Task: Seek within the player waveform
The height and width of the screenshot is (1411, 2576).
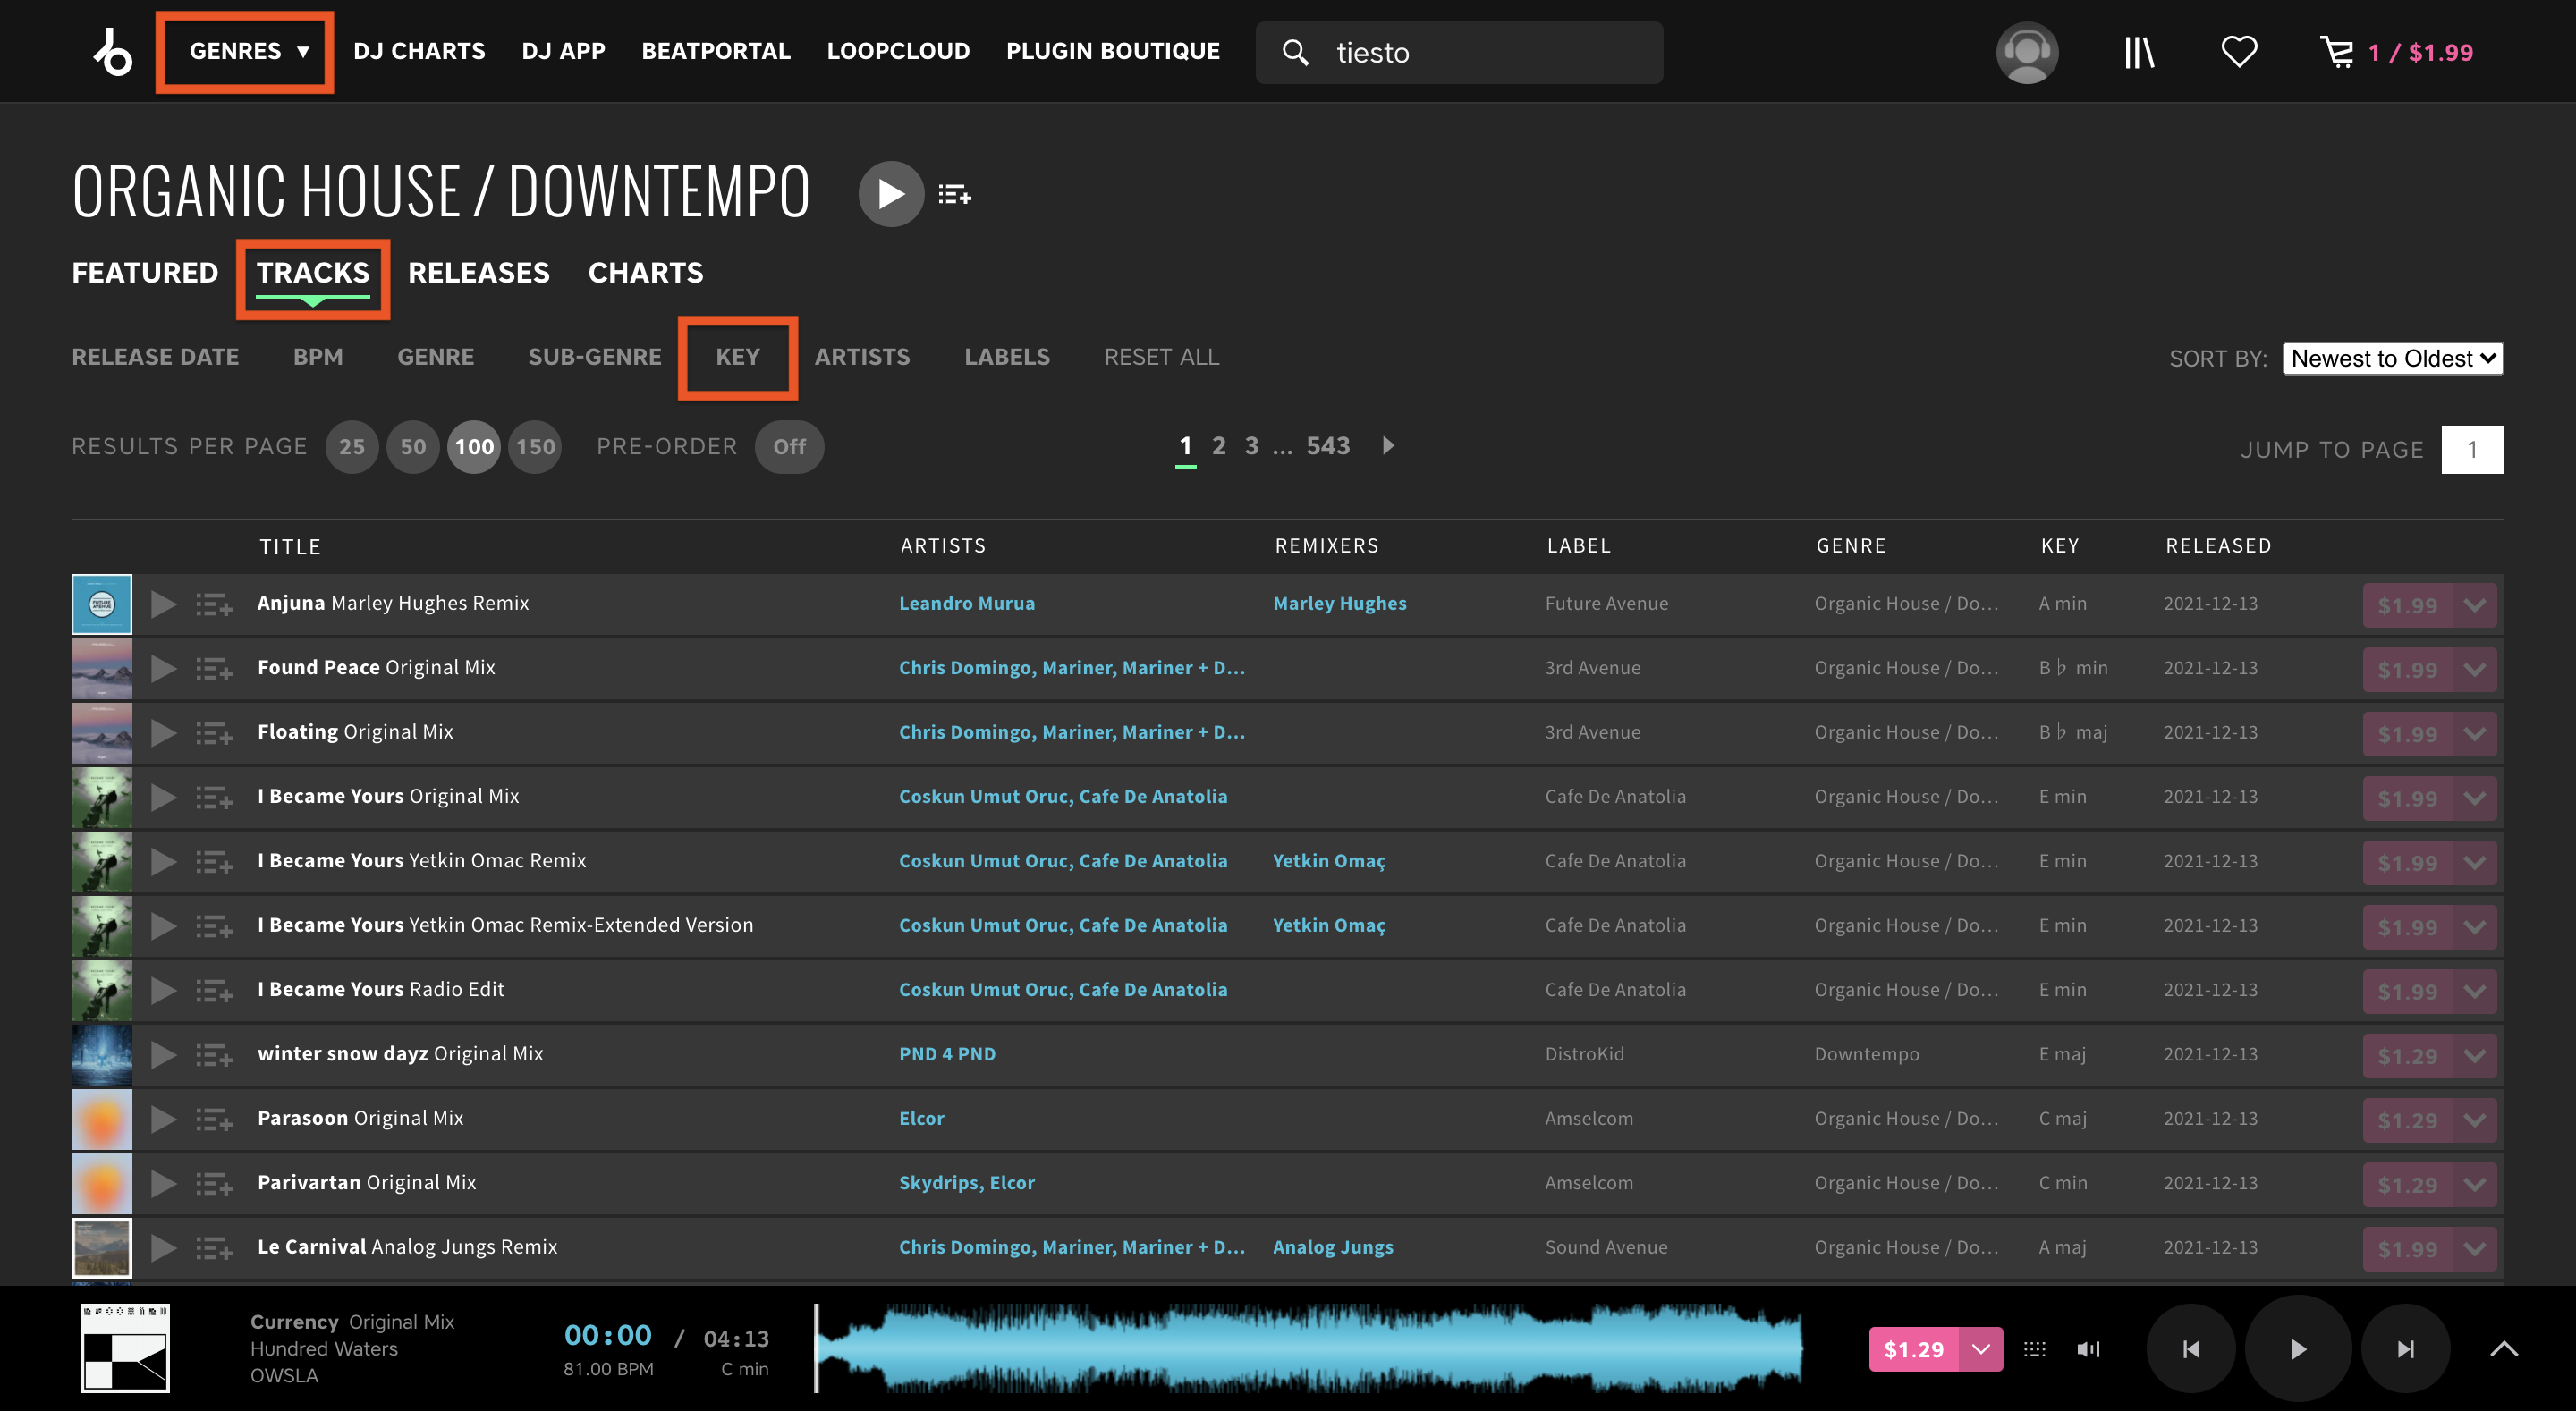Action: [x=1309, y=1348]
